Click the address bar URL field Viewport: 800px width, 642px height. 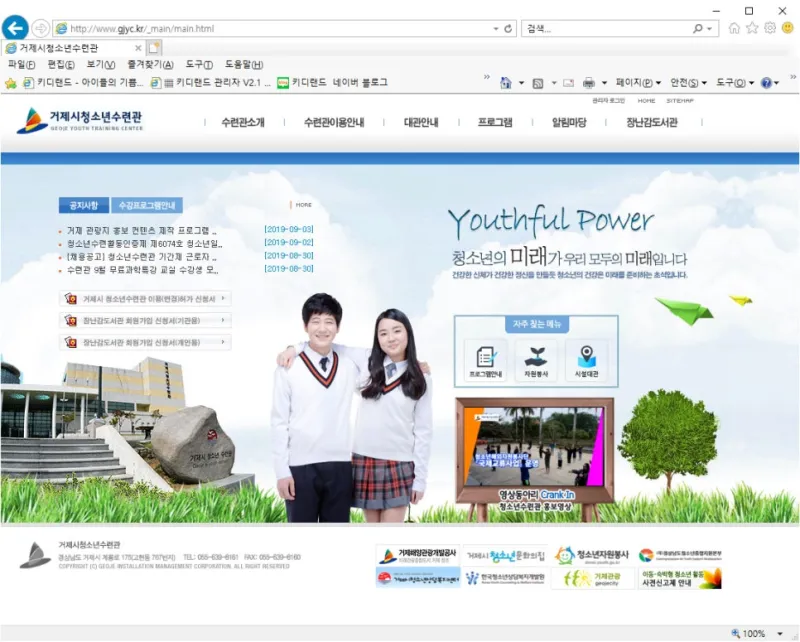280,29
